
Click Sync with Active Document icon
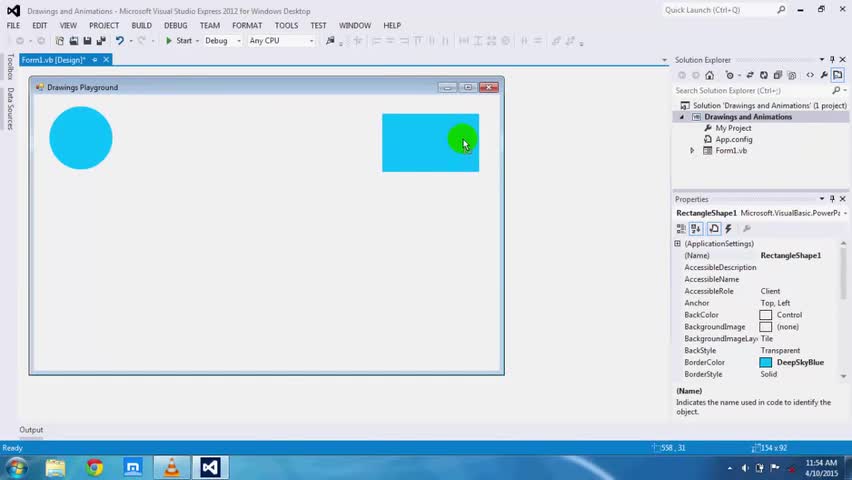pos(750,75)
